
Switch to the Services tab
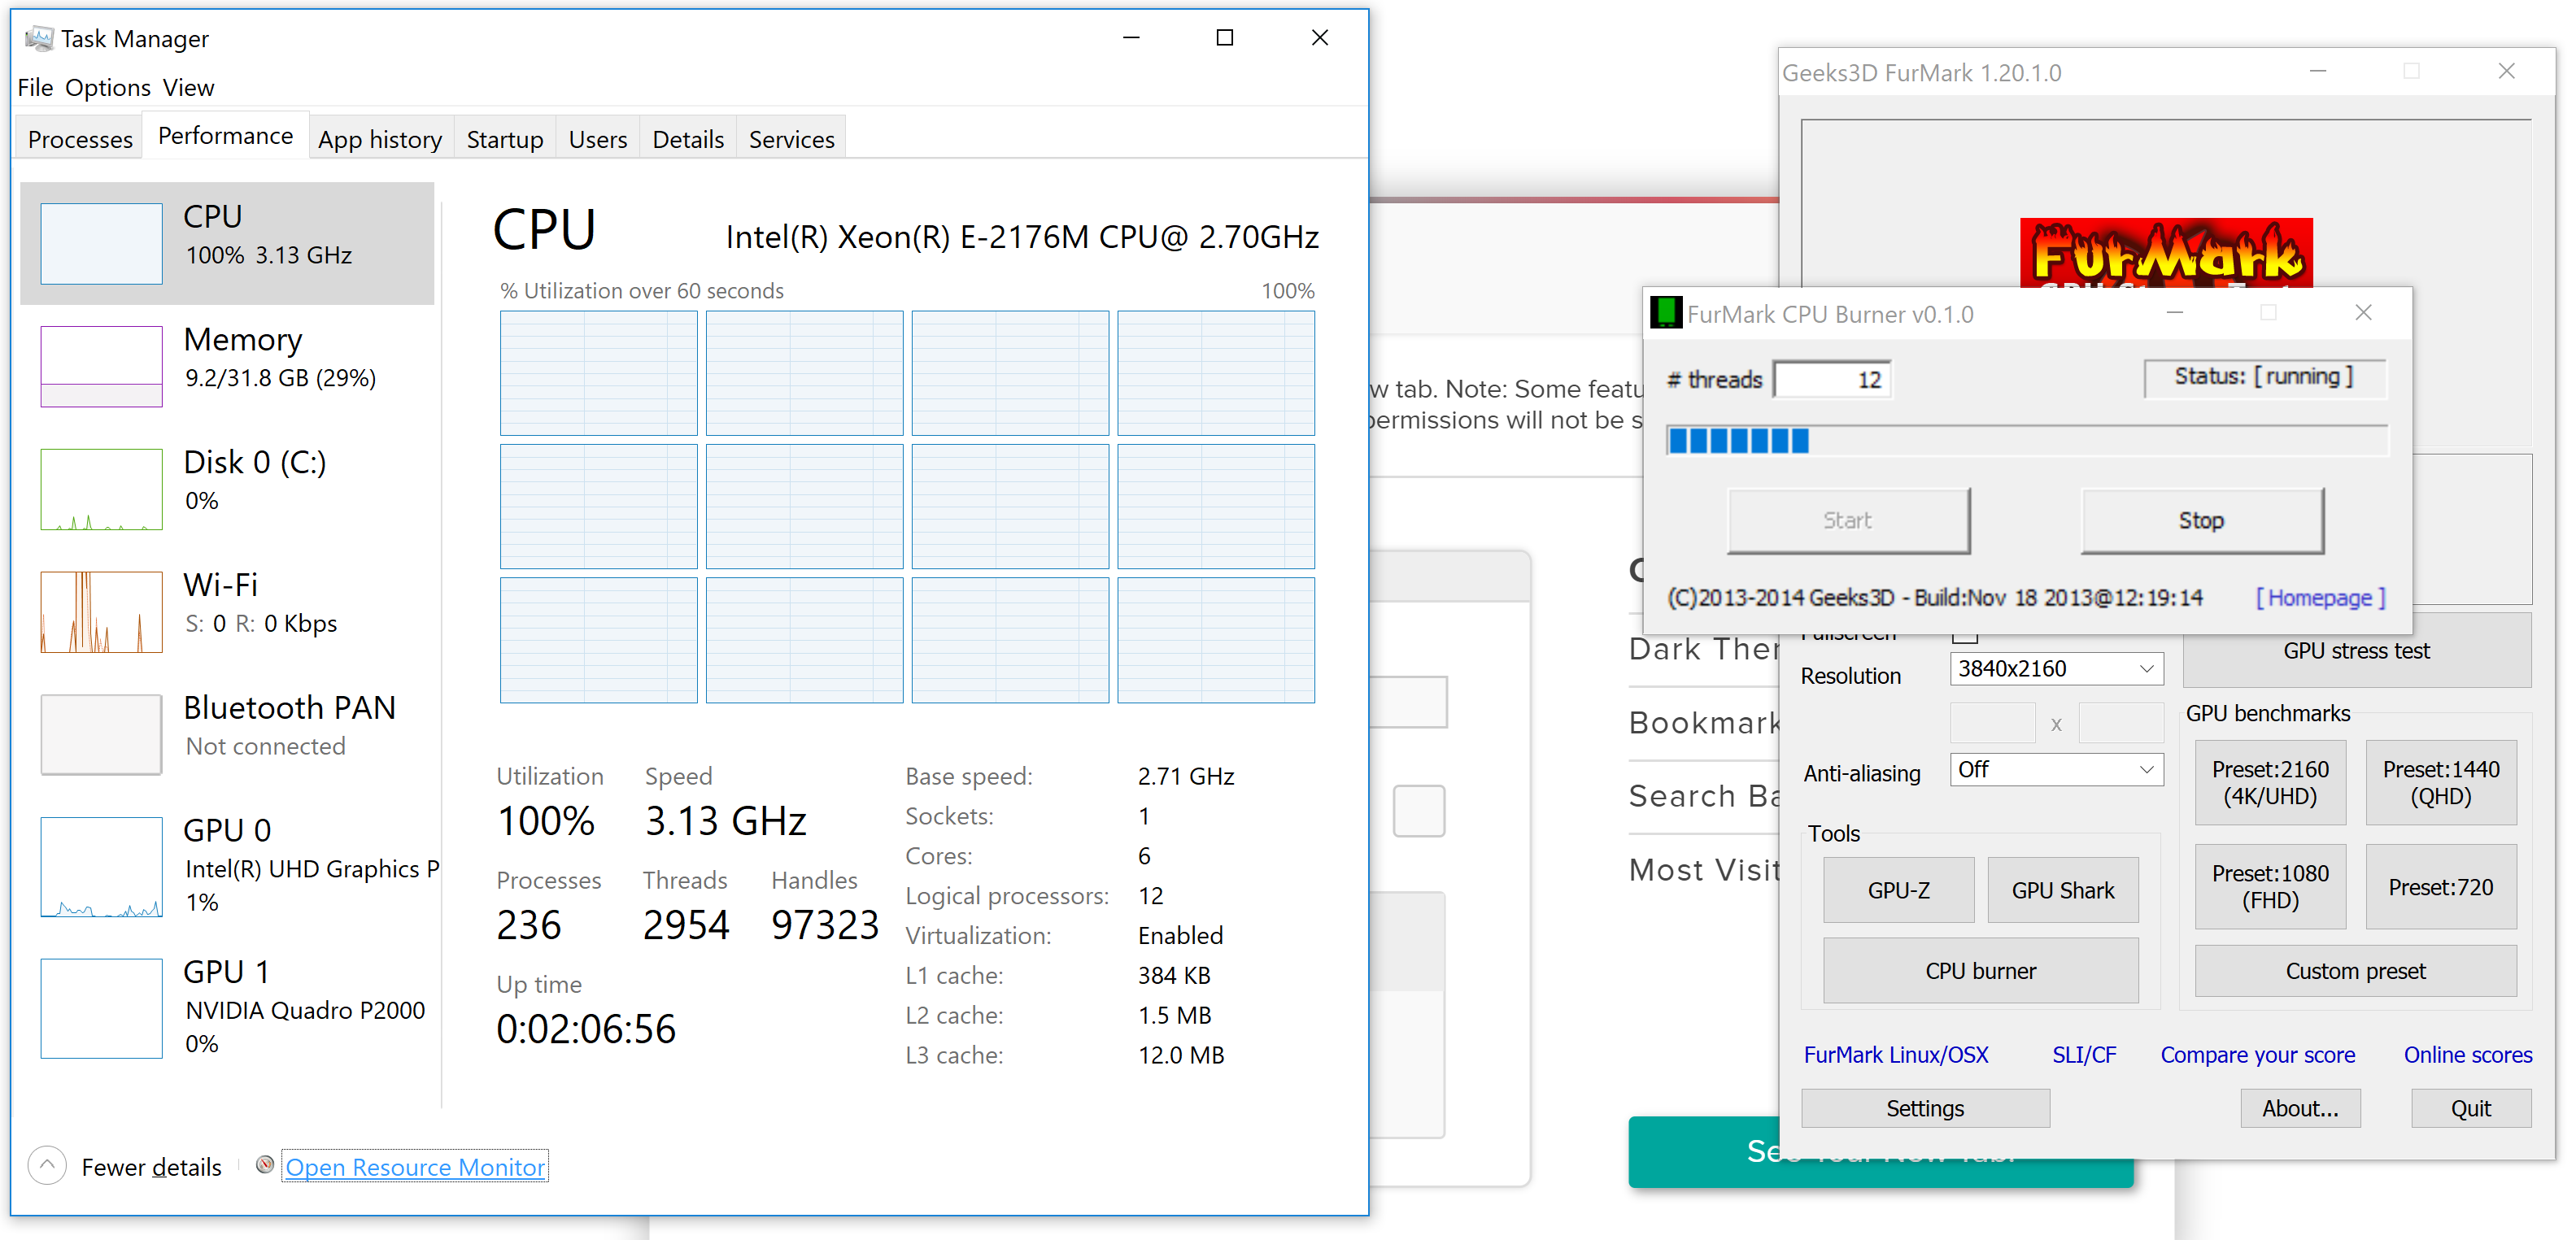[x=791, y=139]
